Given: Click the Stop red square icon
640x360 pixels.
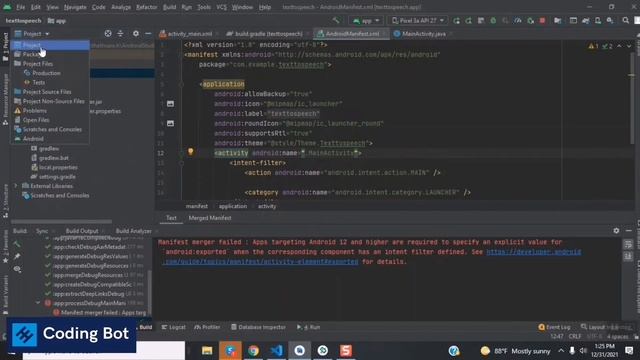Looking at the screenshot, I should click(x=542, y=20).
